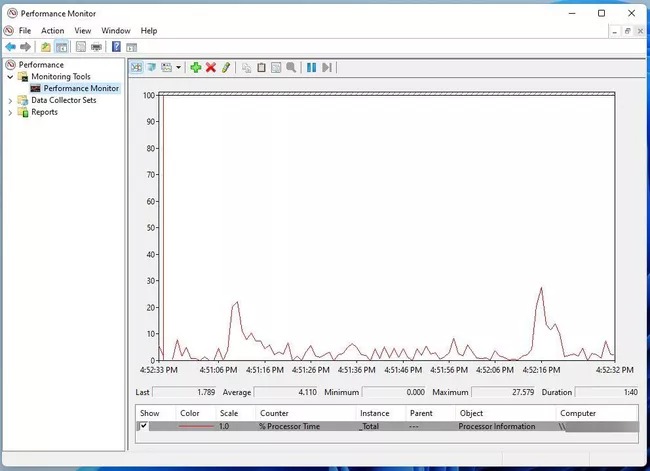650x471 pixels.
Task: Click the Highlight pencil icon
Action: point(226,67)
